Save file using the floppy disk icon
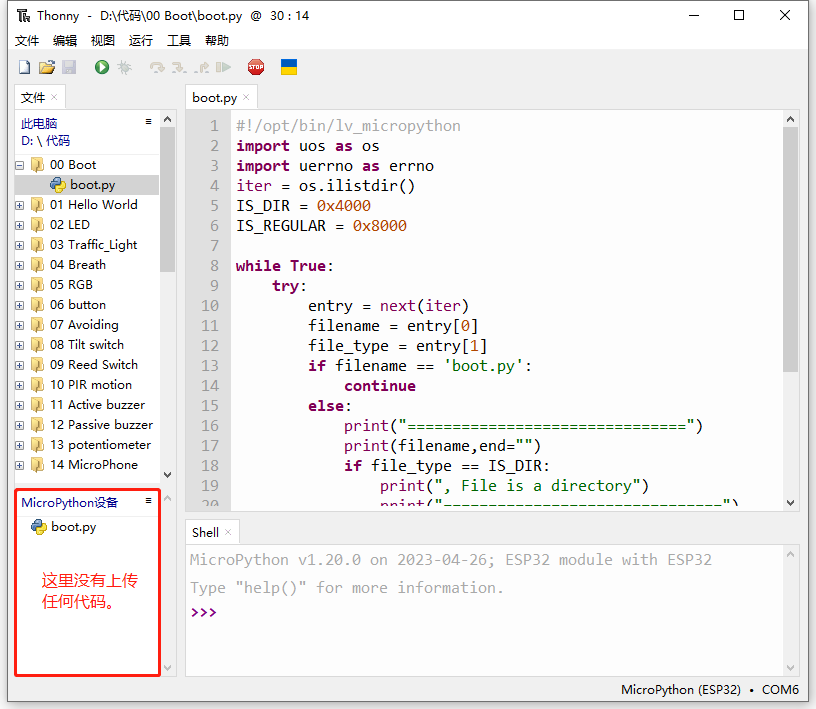Image resolution: width=816 pixels, height=709 pixels. [x=69, y=67]
